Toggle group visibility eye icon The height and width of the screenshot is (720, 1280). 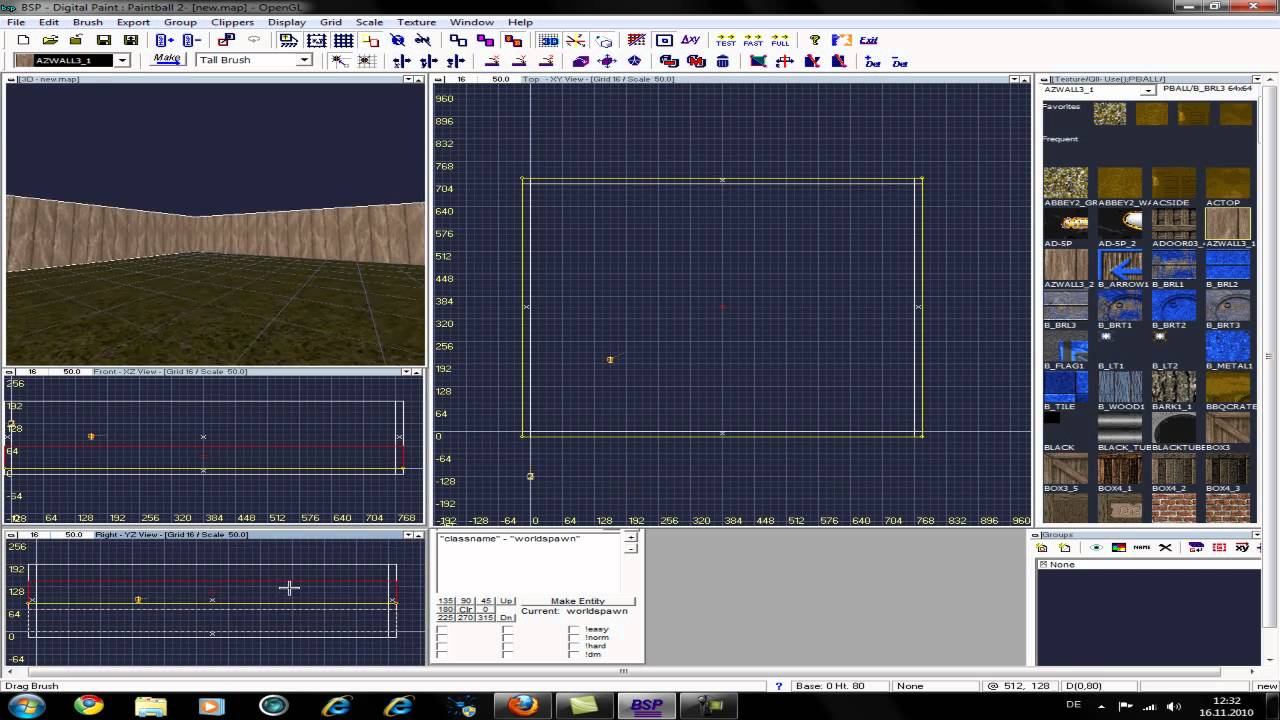click(x=1096, y=548)
